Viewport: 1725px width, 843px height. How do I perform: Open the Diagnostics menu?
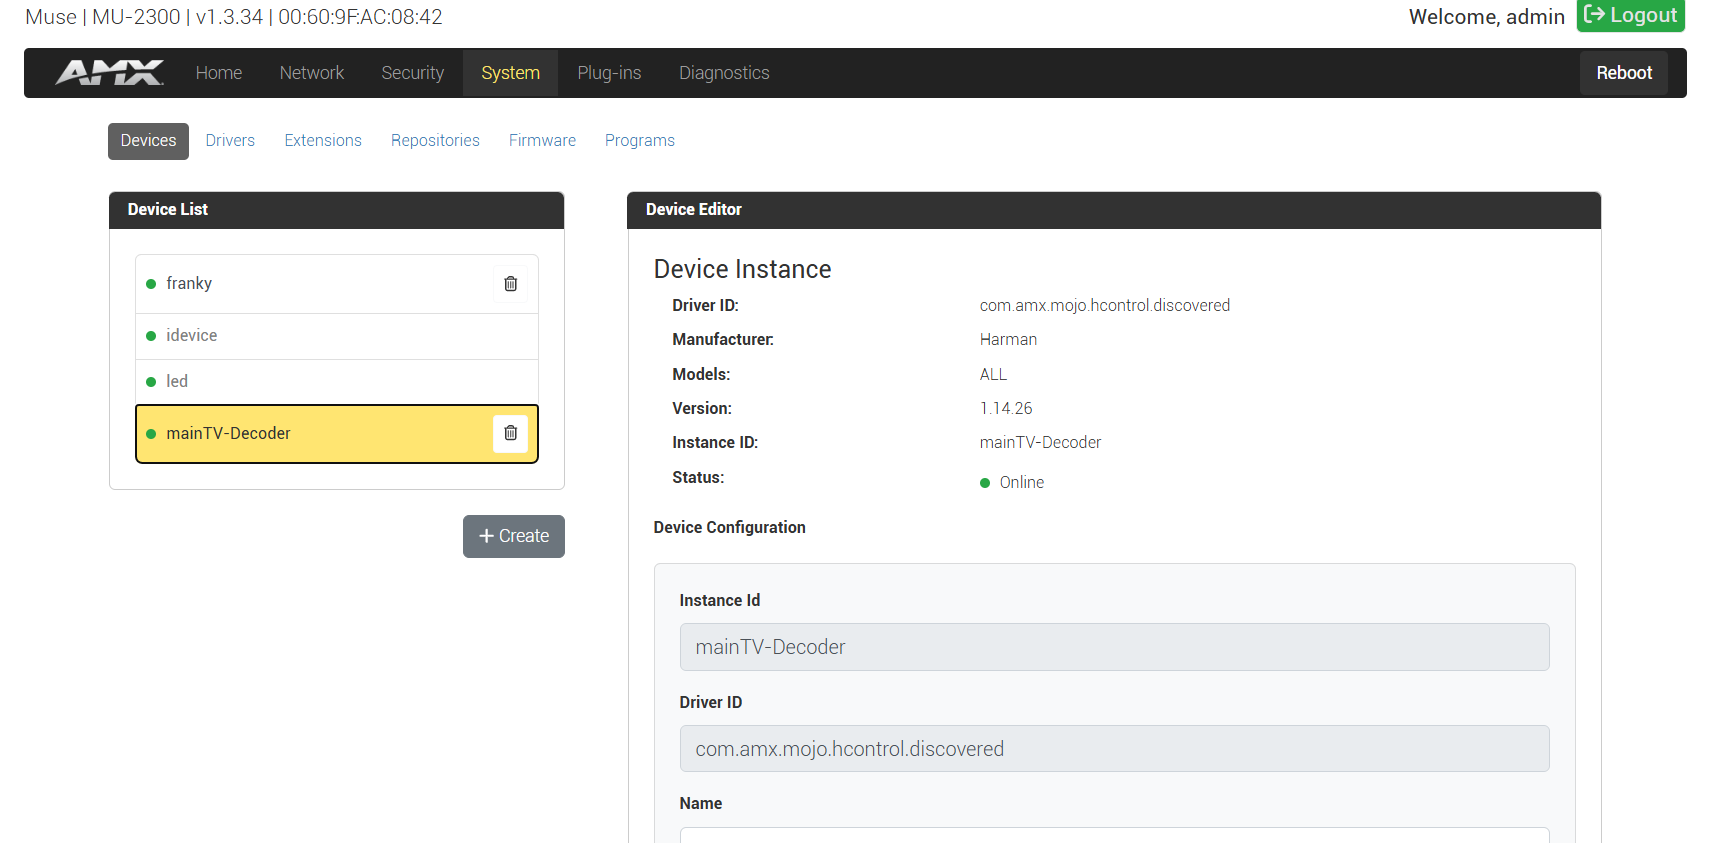724,73
